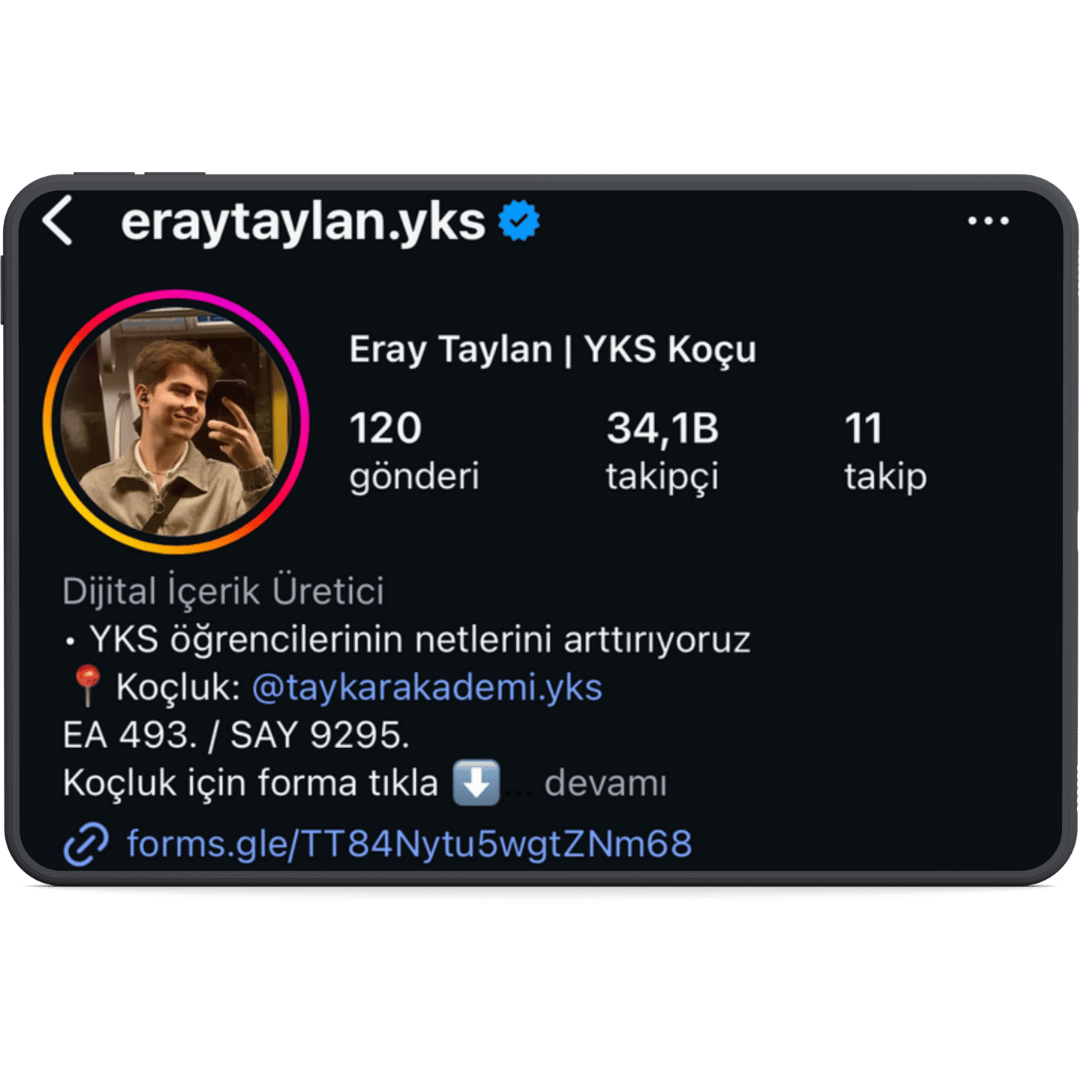Screen dimensions: 1080x1080
Task: Tap the back arrow icon
Action: coord(57,220)
